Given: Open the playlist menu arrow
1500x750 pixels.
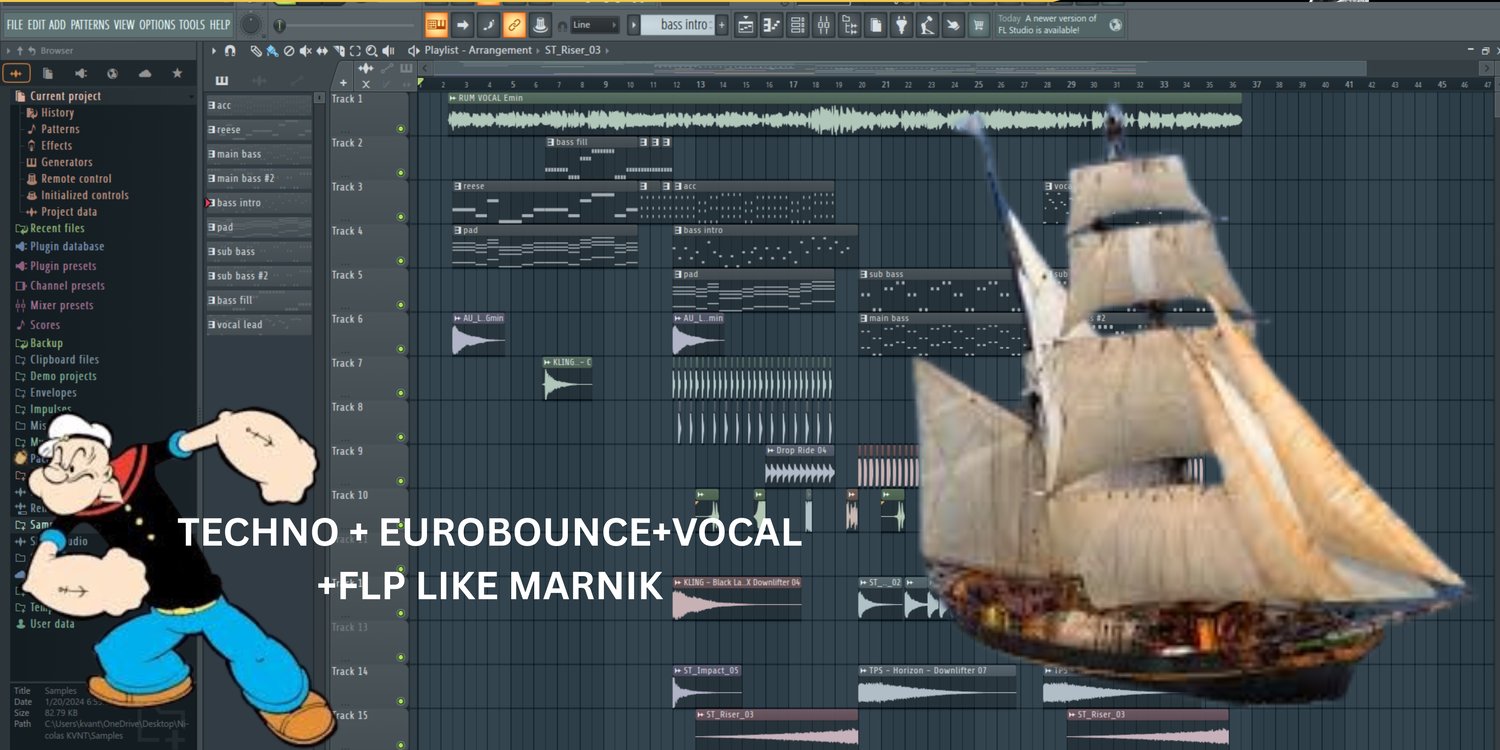Looking at the screenshot, I should 214,50.
